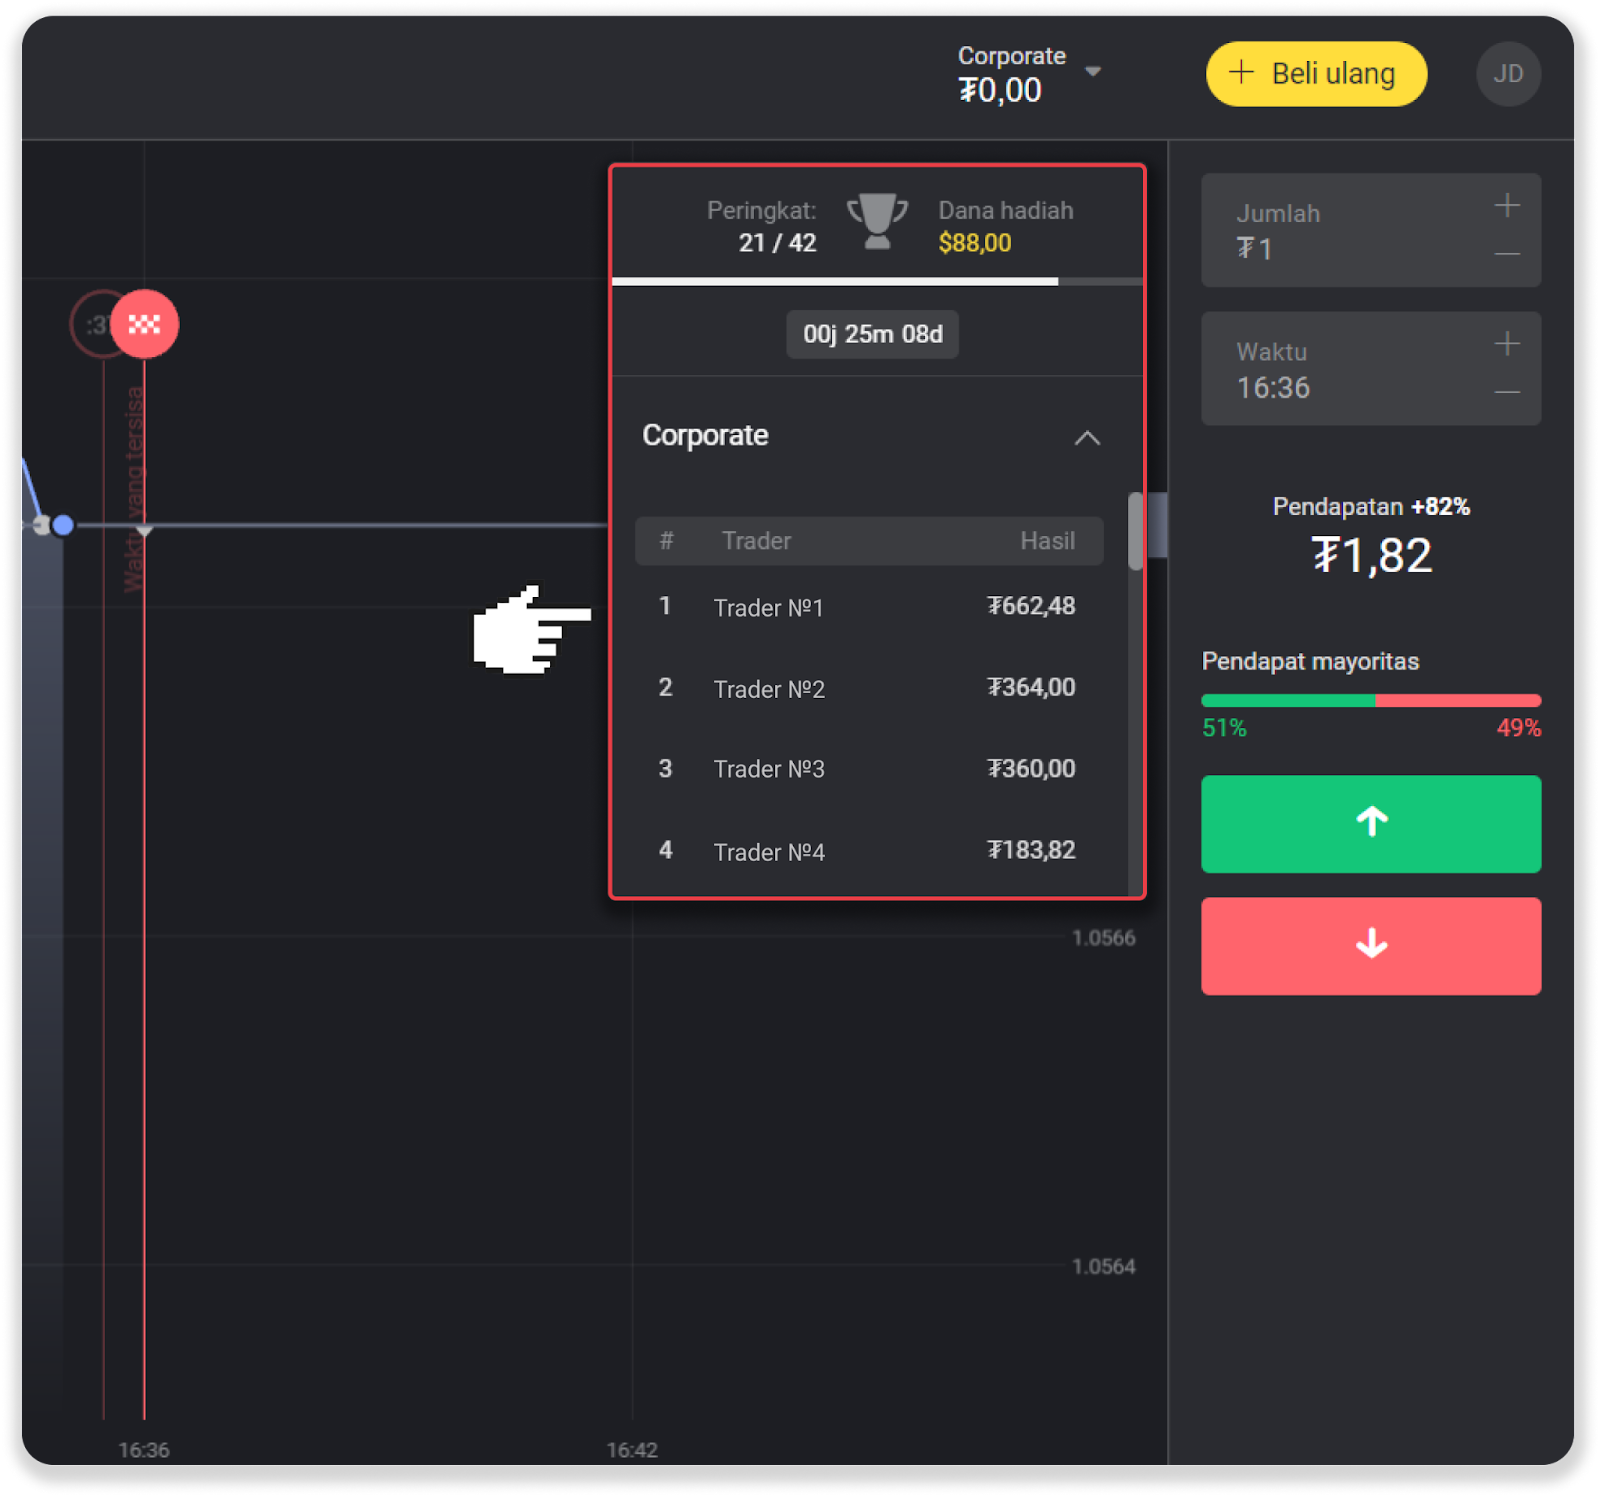This screenshot has width=1600, height=1497.
Task: Click the Pendapat mayoritas sentiment bar
Action: [x=1370, y=700]
